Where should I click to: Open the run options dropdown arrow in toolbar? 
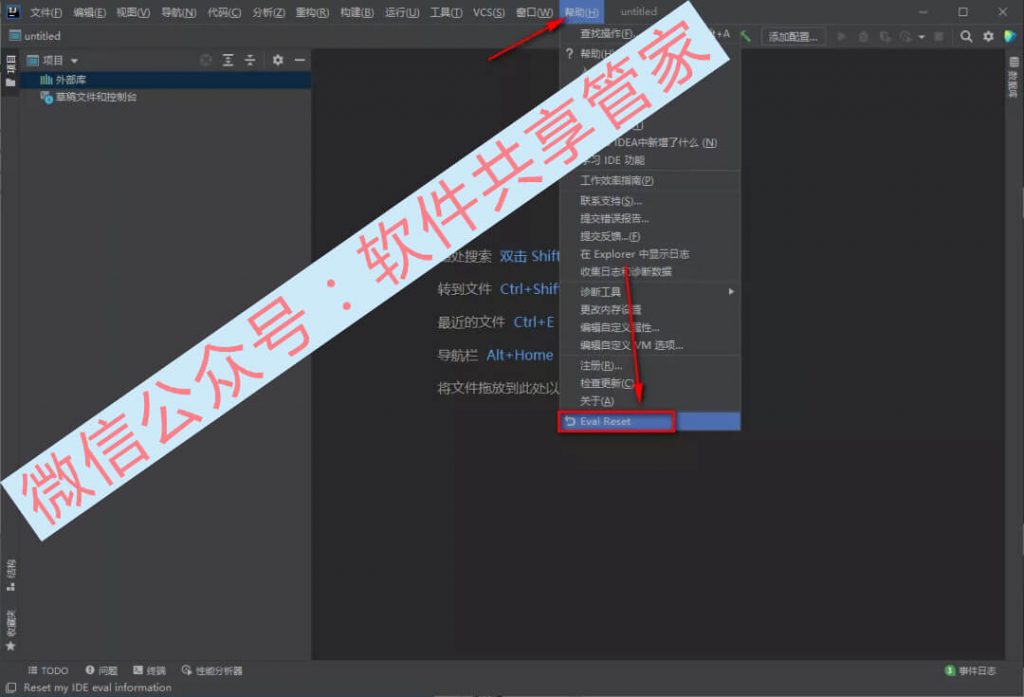pyautogui.click(x=921, y=37)
